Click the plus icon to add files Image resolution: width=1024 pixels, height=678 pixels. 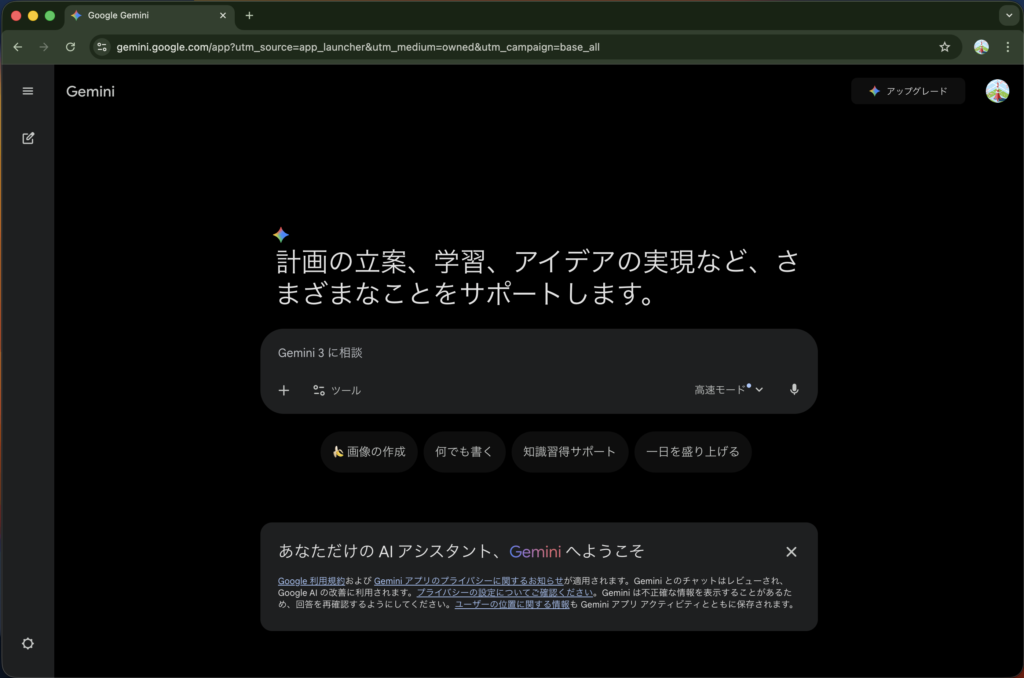click(284, 391)
